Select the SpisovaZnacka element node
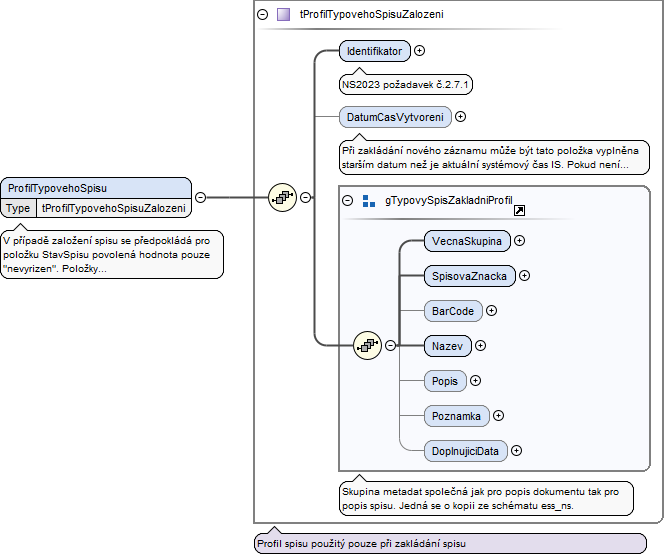This screenshot has height=557, width=665. (470, 276)
